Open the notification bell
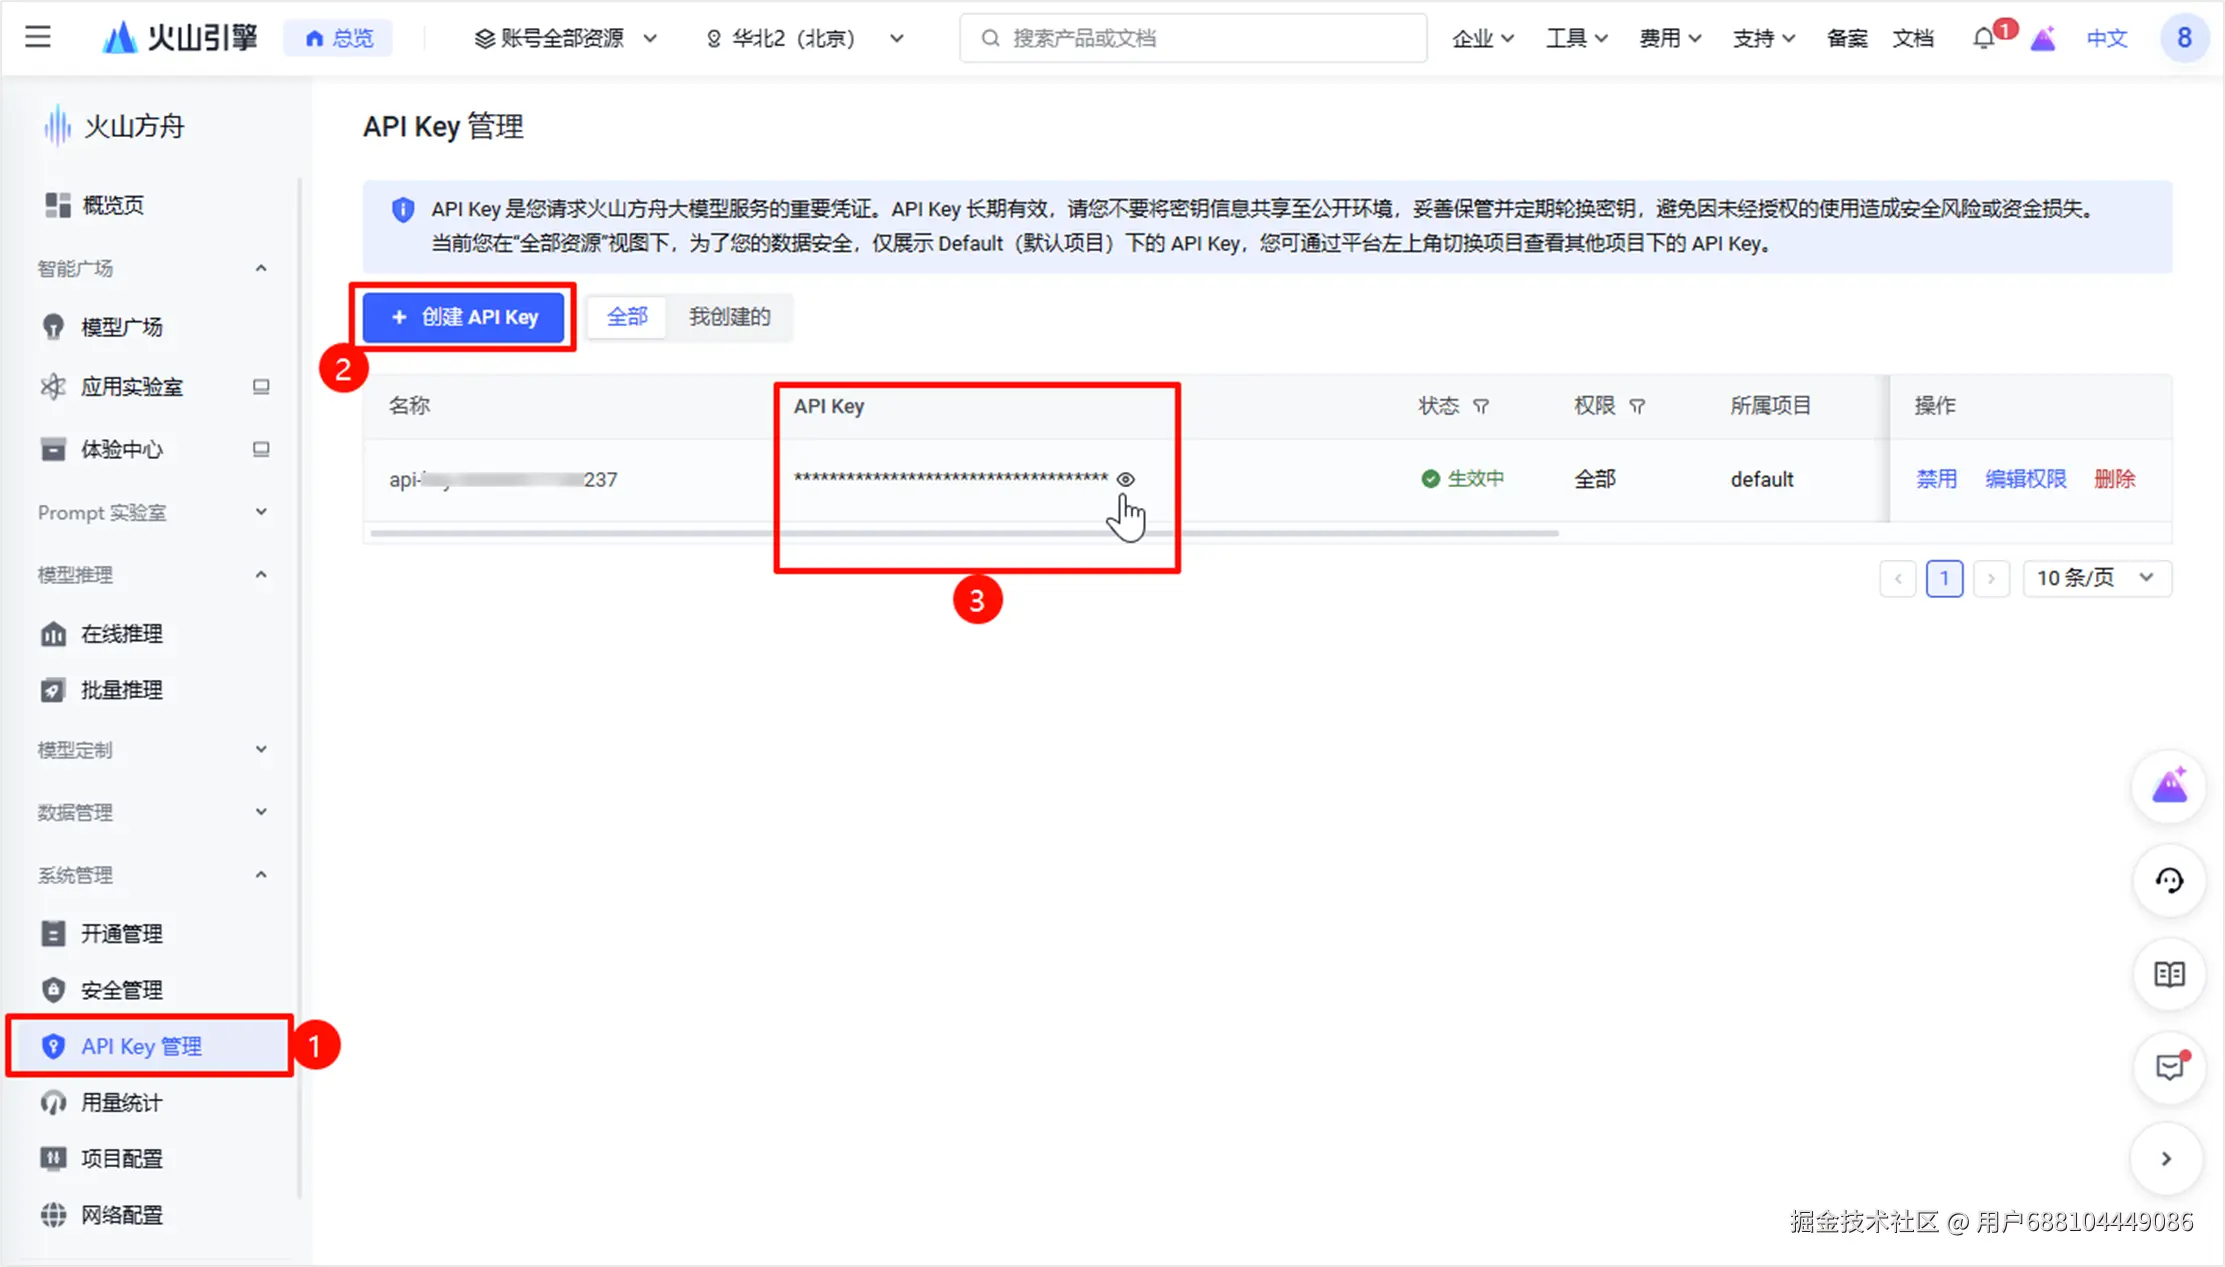 point(1983,38)
